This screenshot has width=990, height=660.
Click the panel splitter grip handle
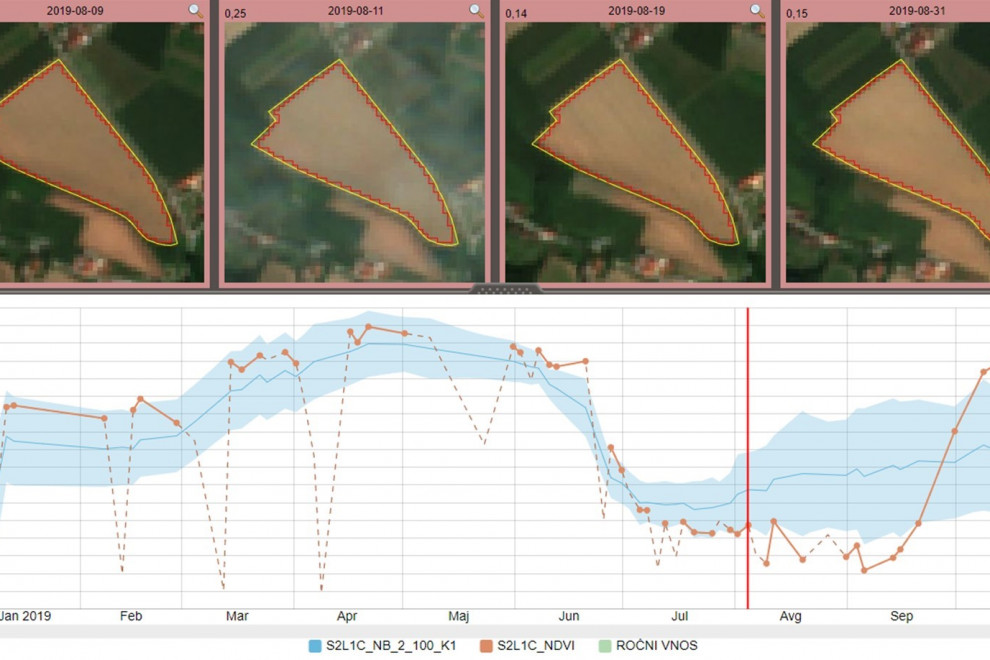505,289
